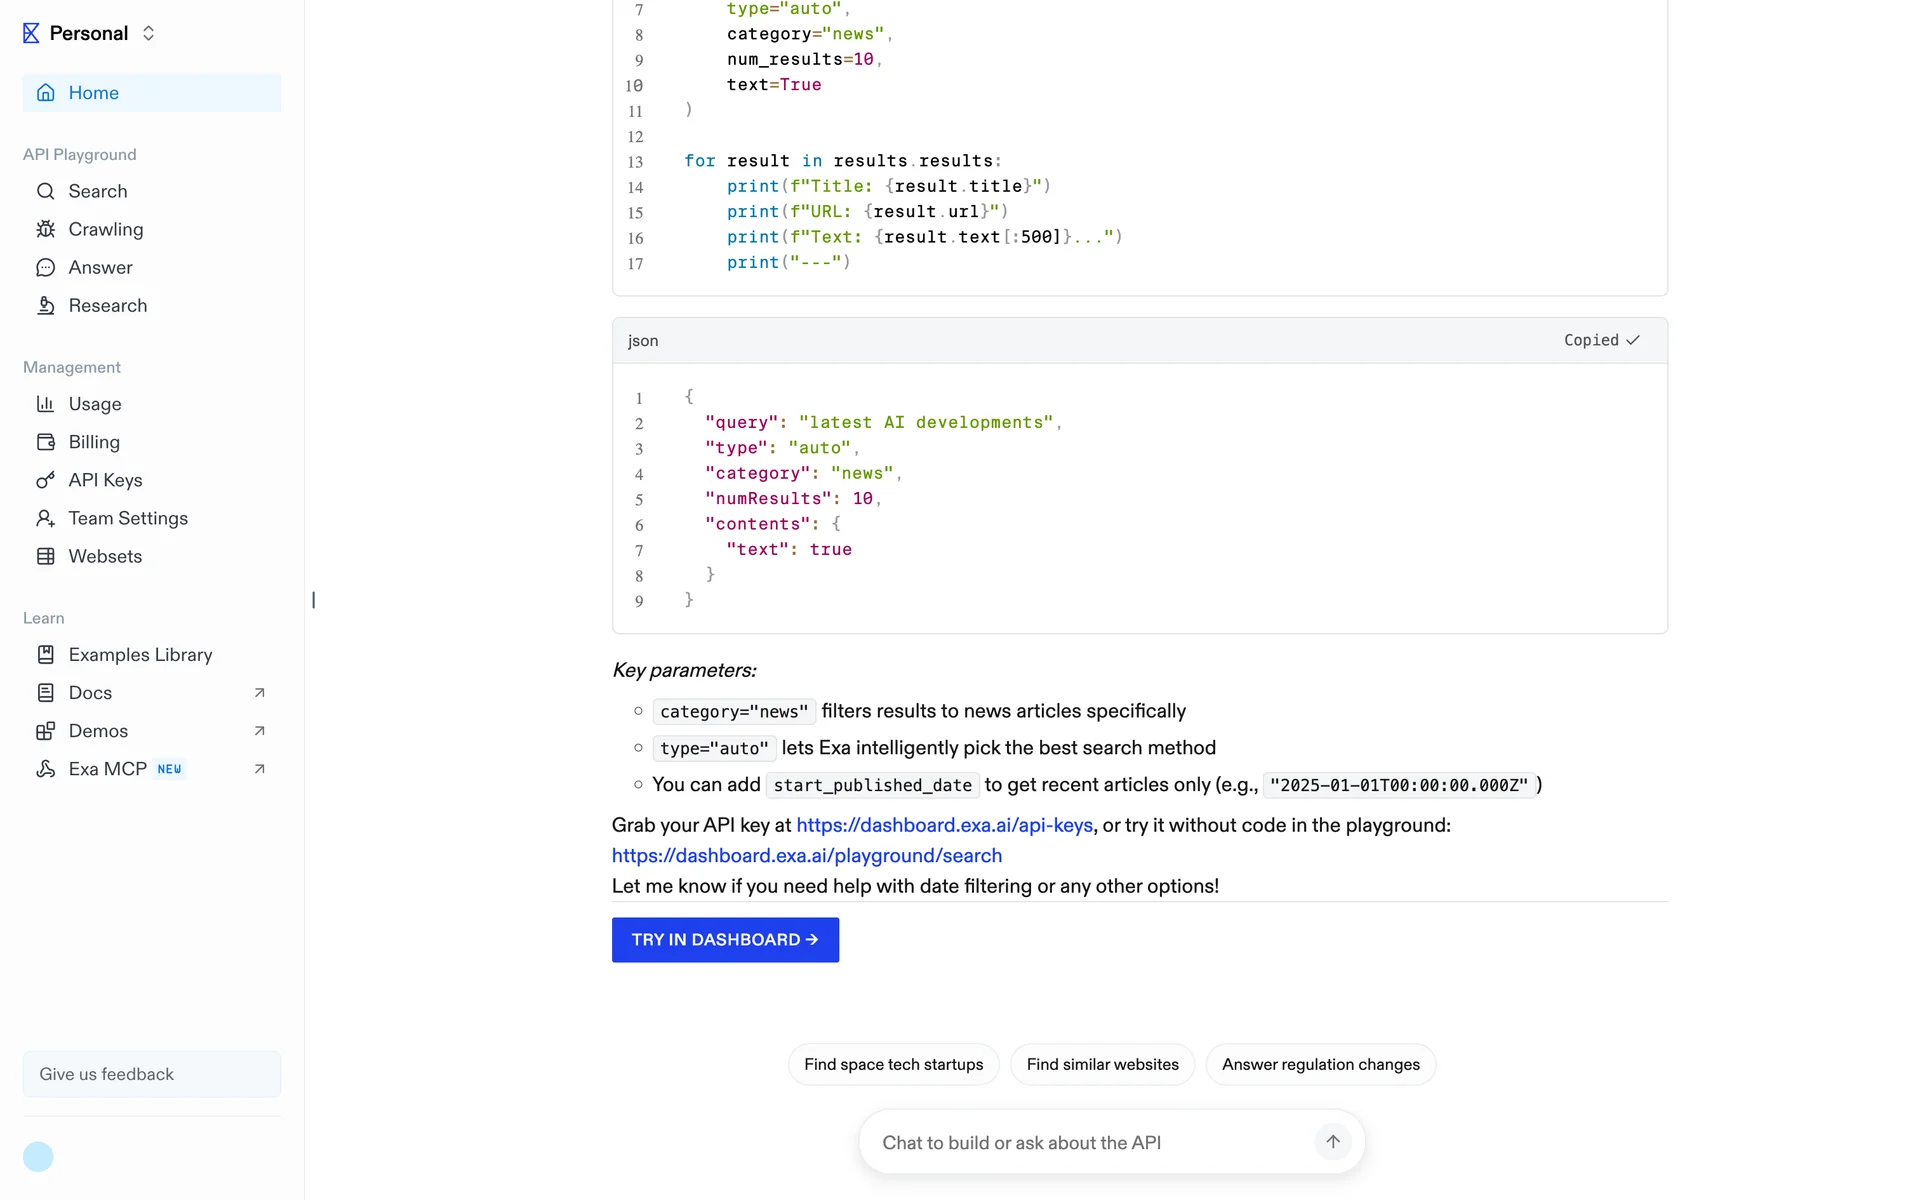
Task: Click the send arrow button in chat
Action: [x=1332, y=1141]
